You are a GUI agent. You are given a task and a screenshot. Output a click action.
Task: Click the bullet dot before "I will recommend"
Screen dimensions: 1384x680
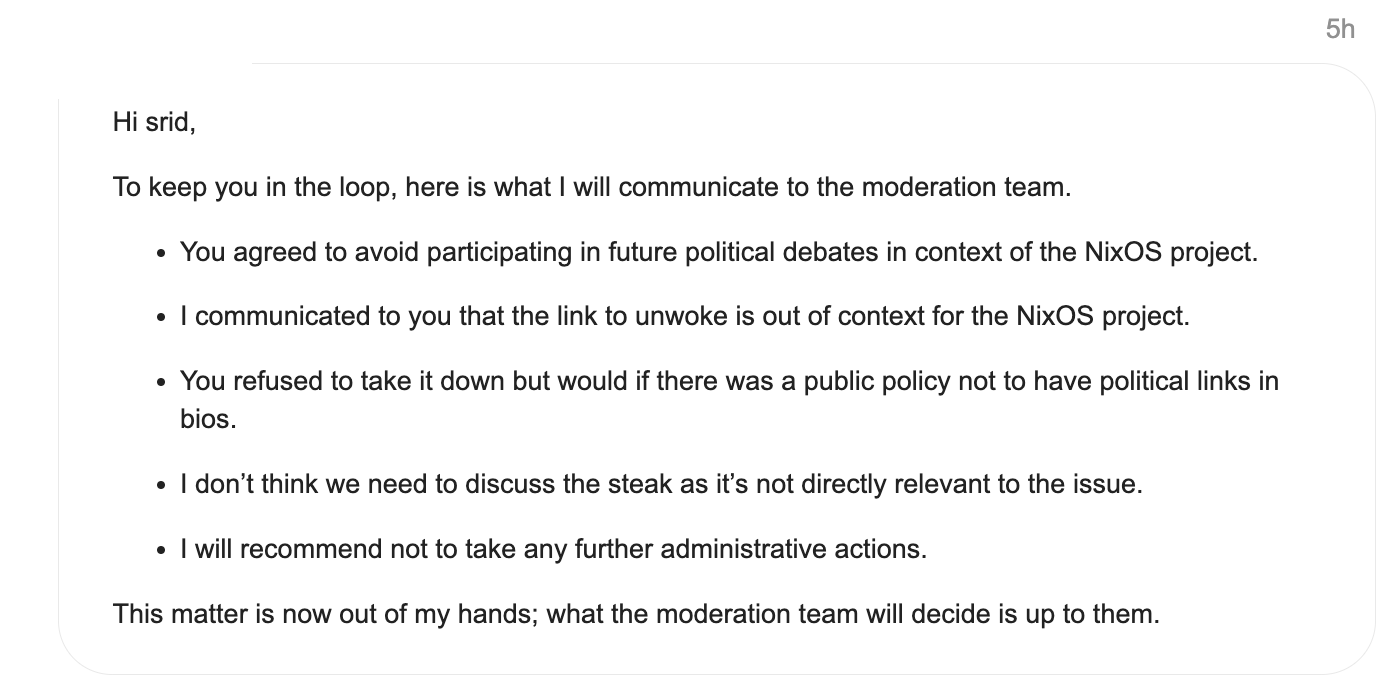pos(162,550)
